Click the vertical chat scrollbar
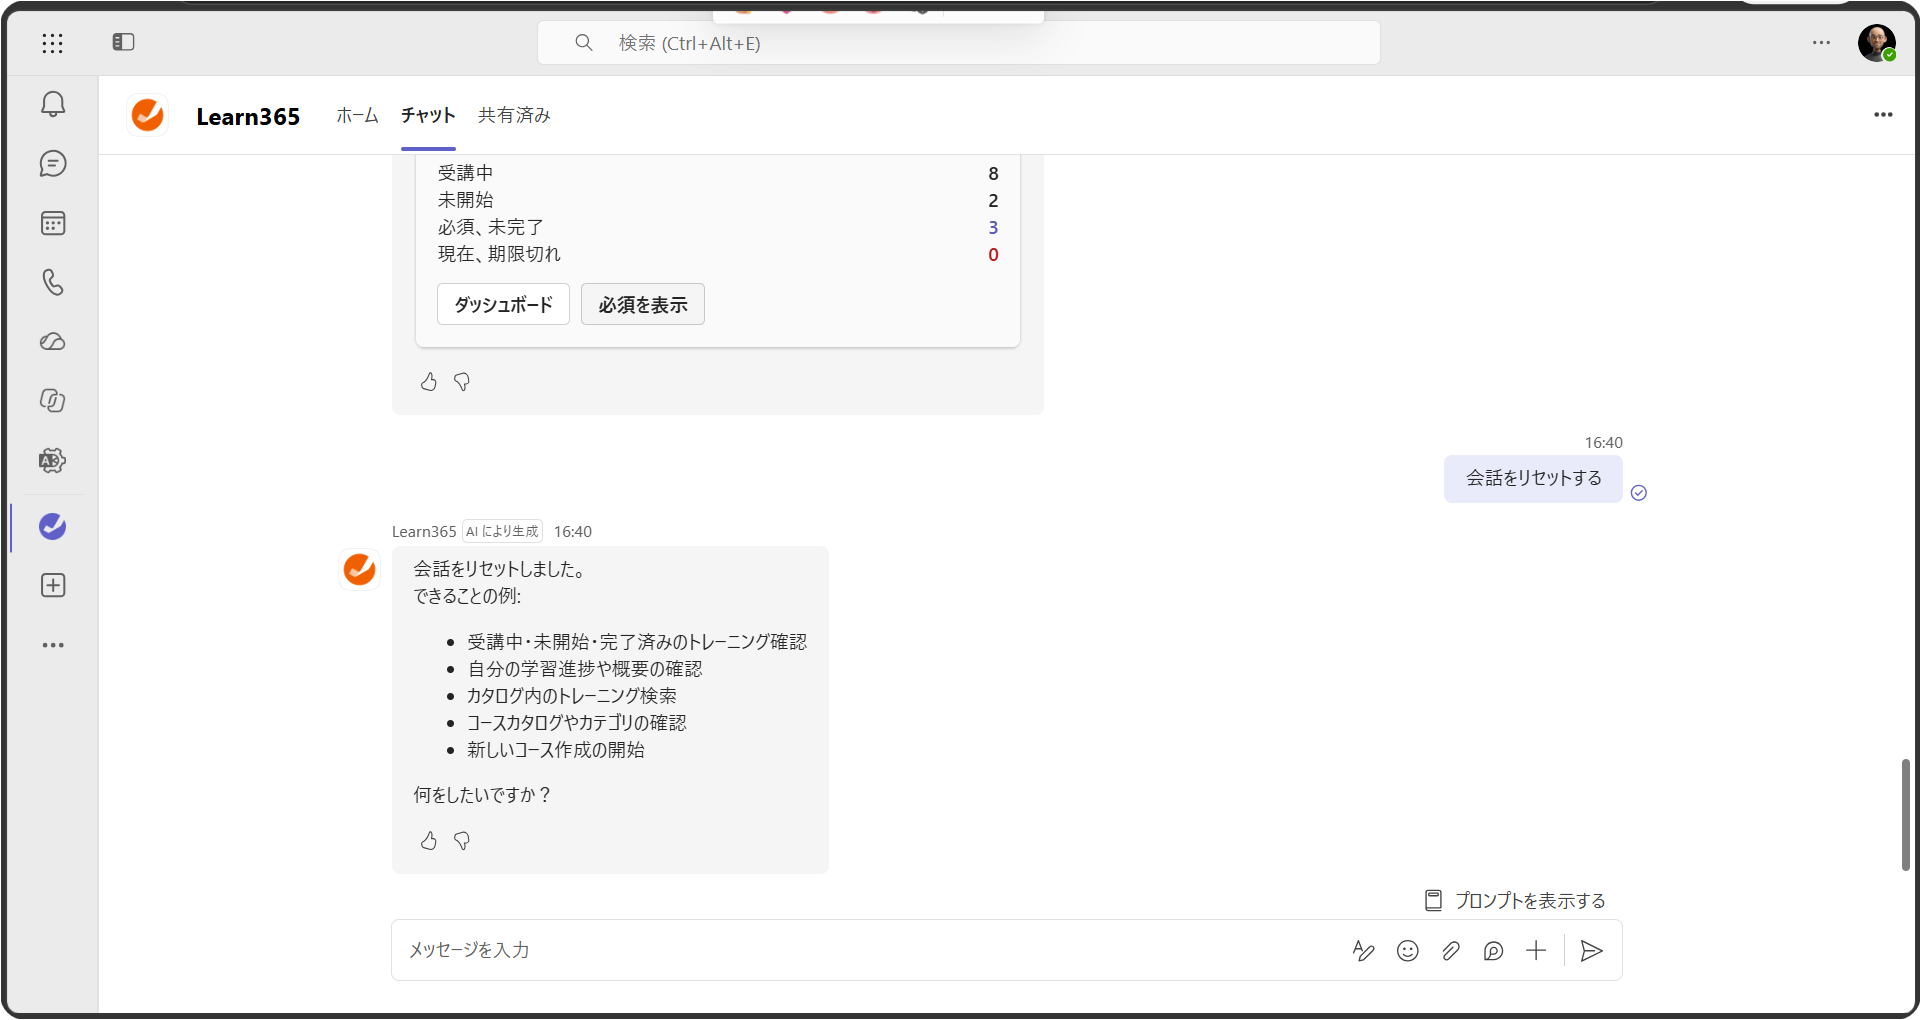 (1906, 815)
